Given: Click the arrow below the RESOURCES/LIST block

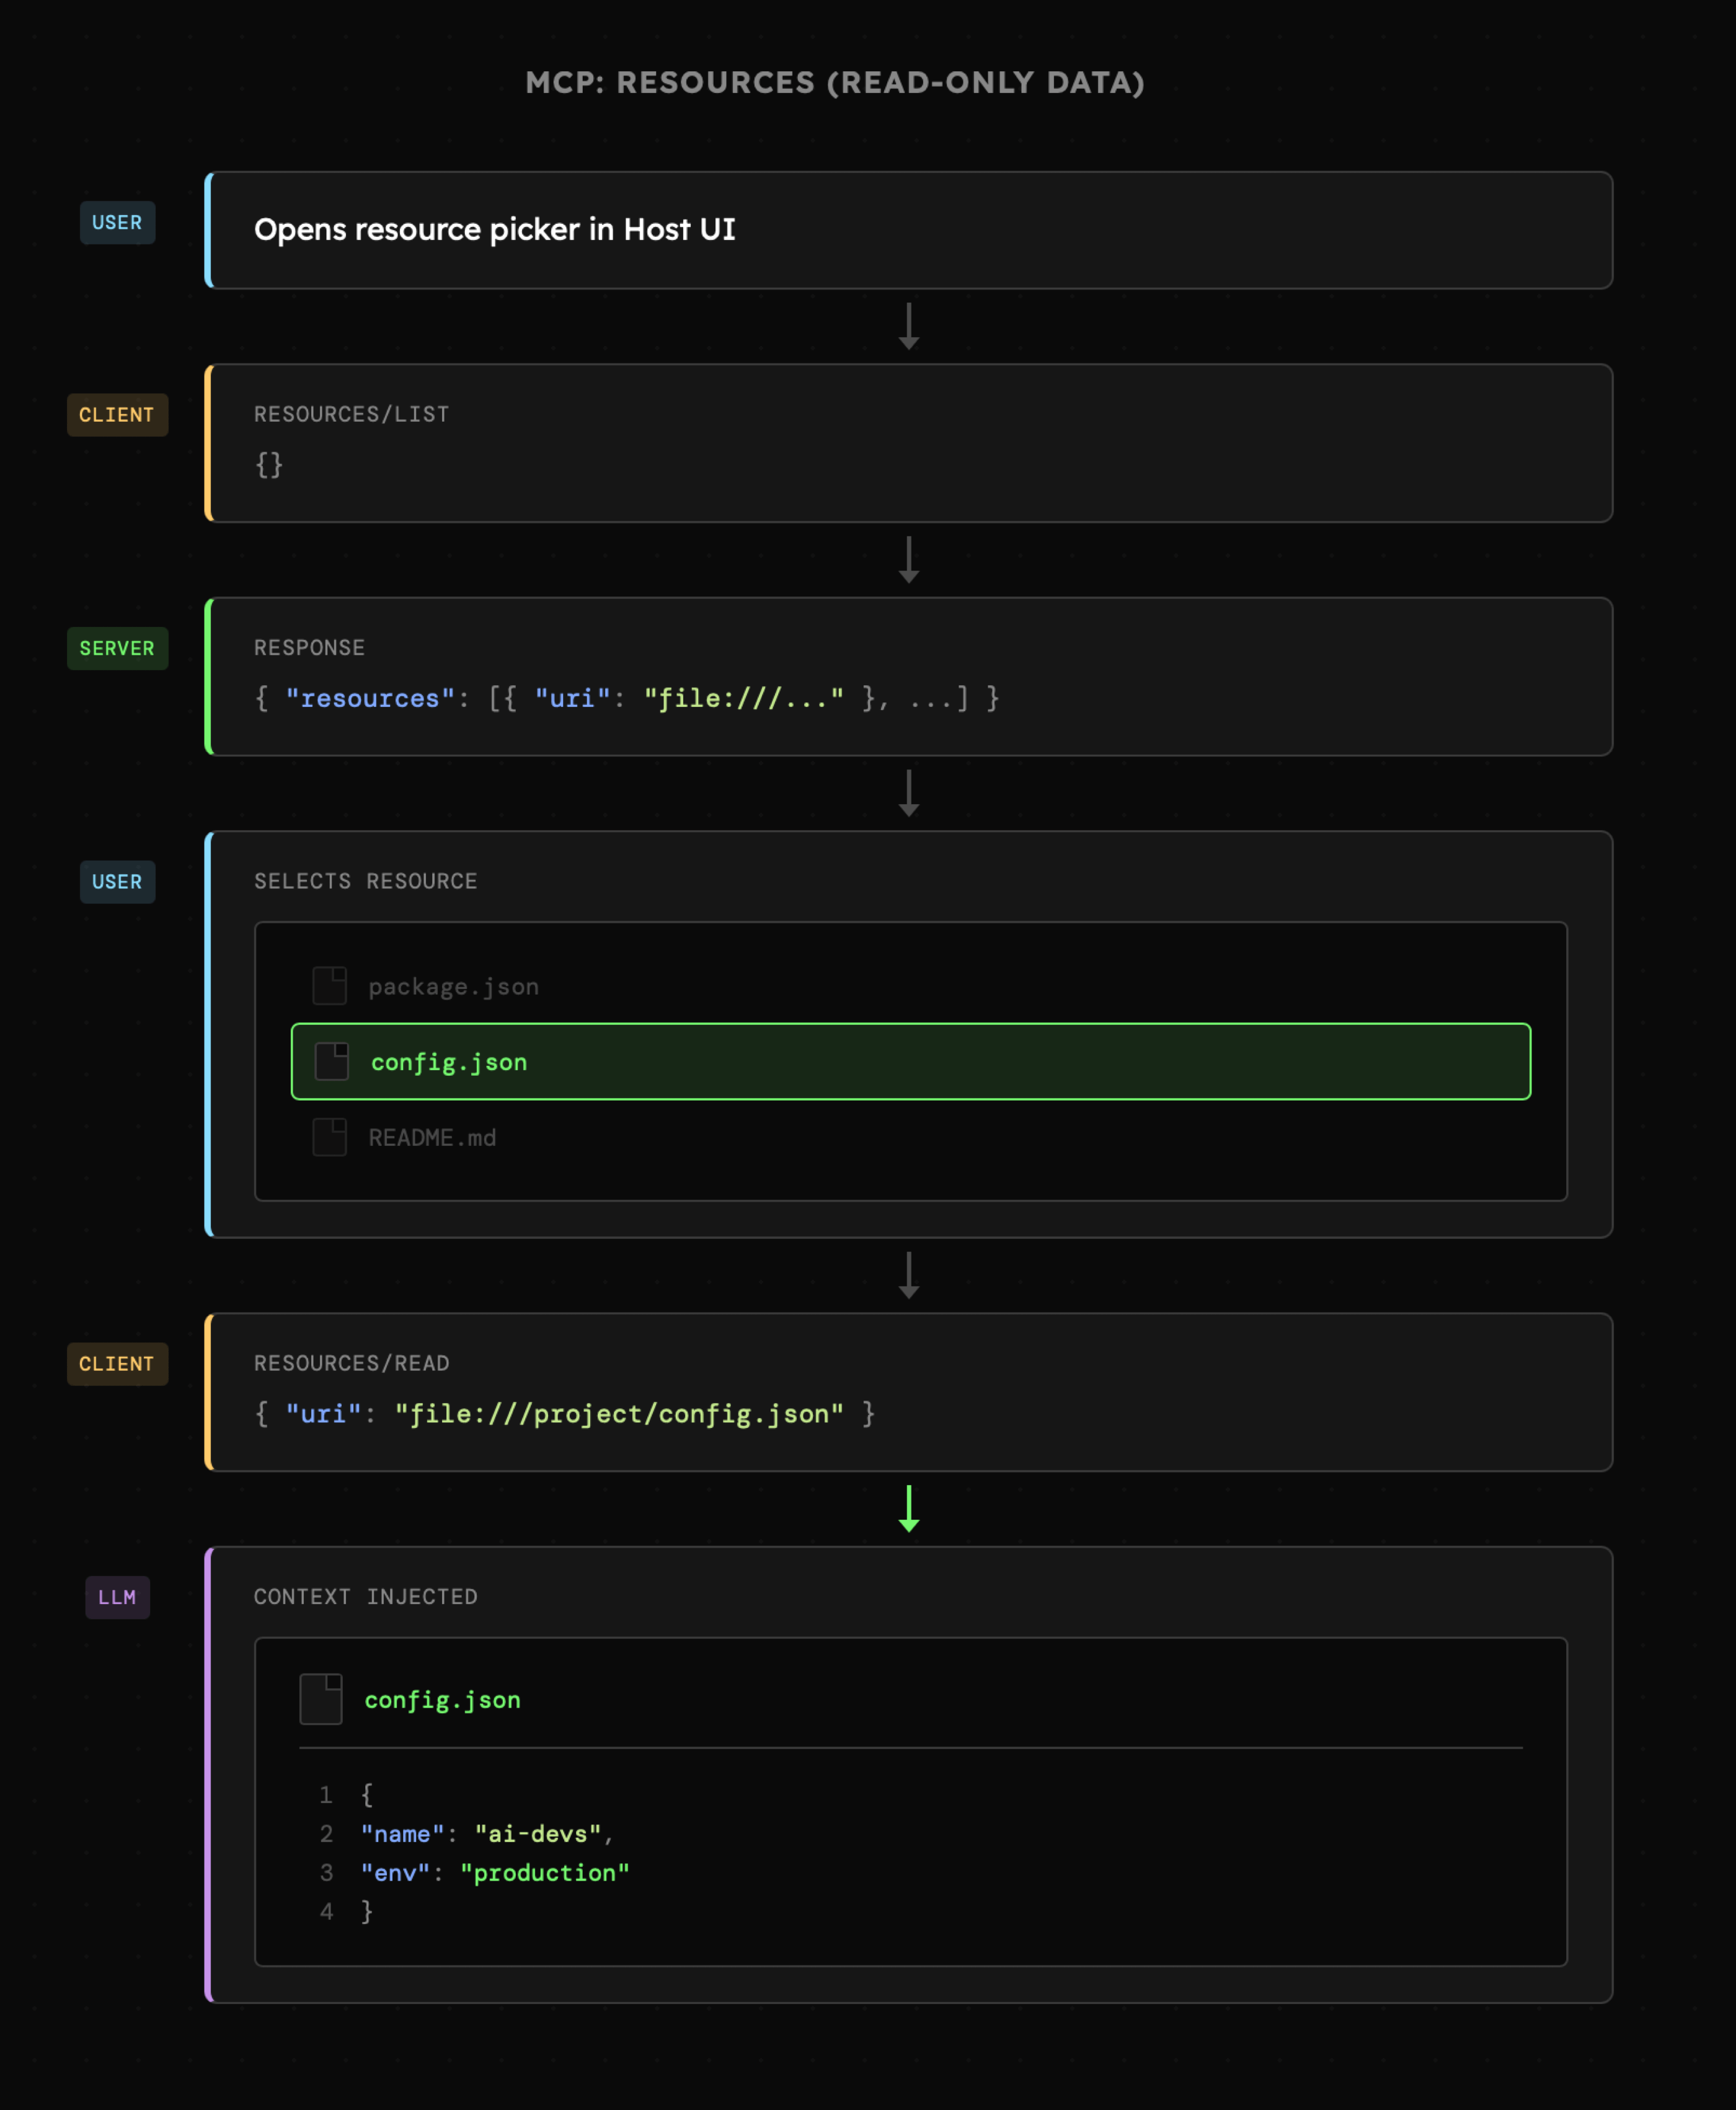Looking at the screenshot, I should tap(908, 560).
